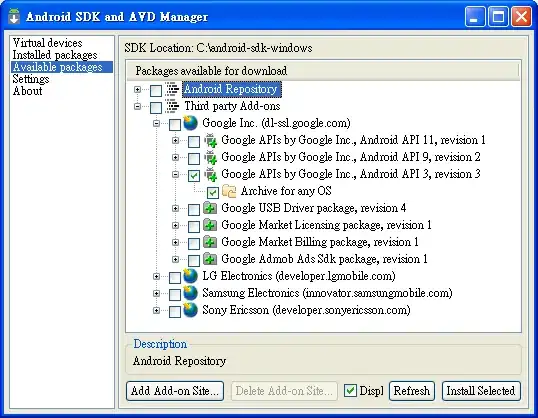Check the Third party Add-ons checkbox
The height and width of the screenshot is (418, 538).
(156, 107)
